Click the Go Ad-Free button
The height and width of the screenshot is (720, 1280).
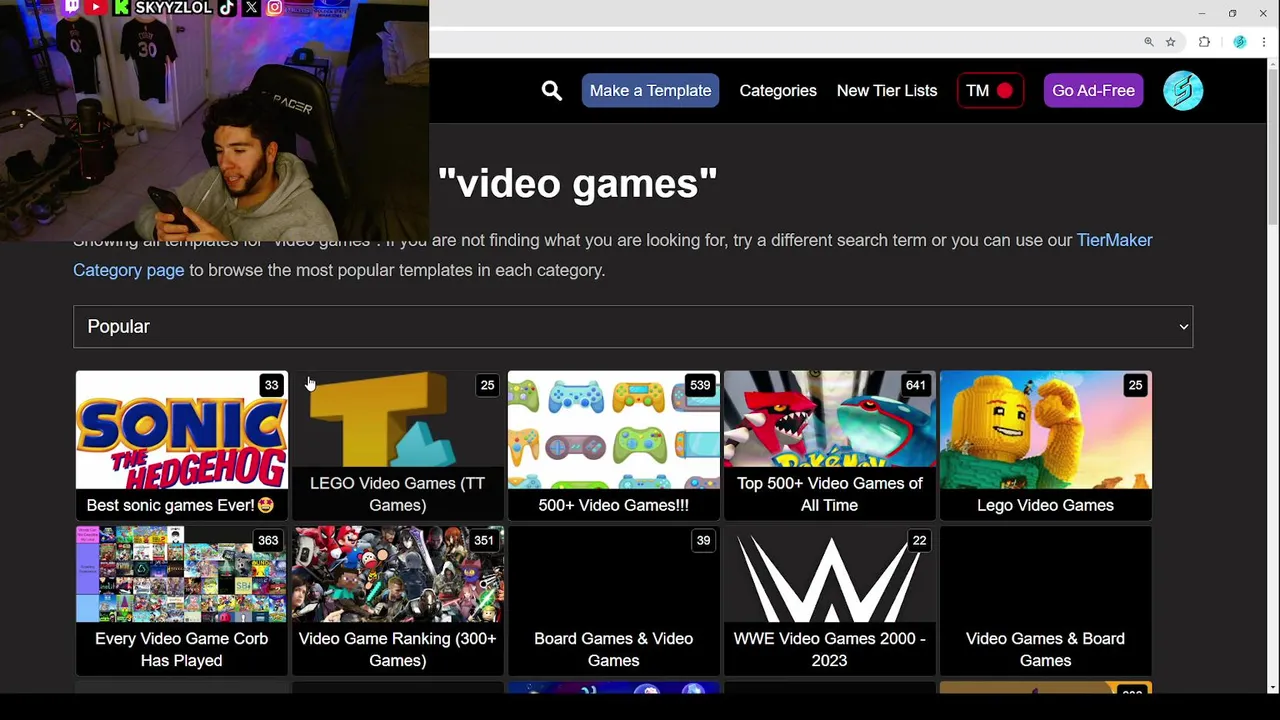pos(1093,91)
